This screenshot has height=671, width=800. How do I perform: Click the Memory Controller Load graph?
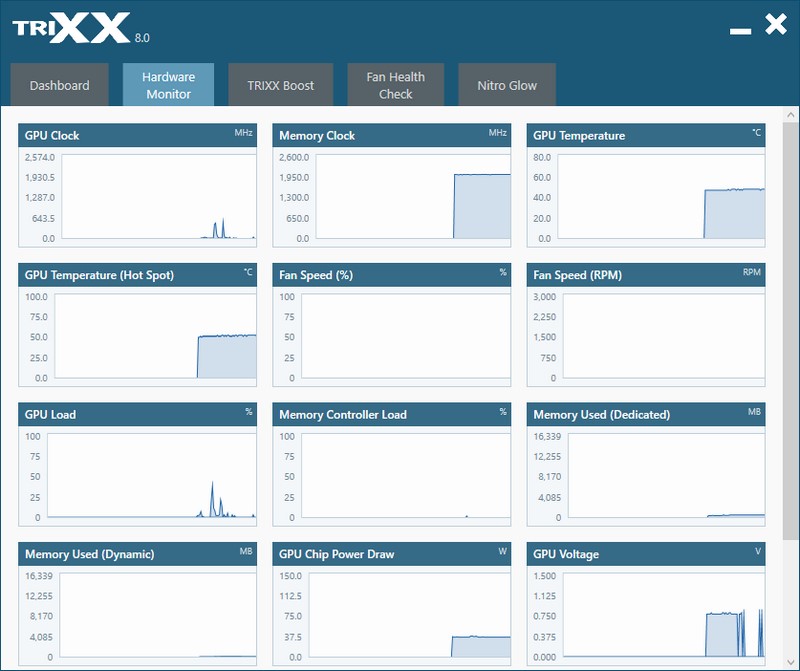coord(406,476)
